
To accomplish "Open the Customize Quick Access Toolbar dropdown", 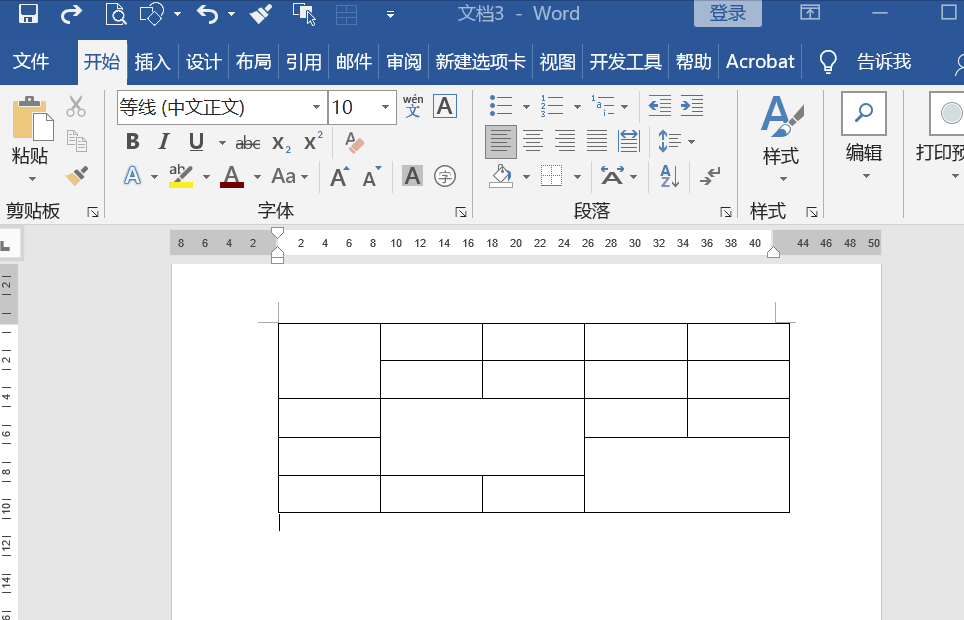I will 390,14.
